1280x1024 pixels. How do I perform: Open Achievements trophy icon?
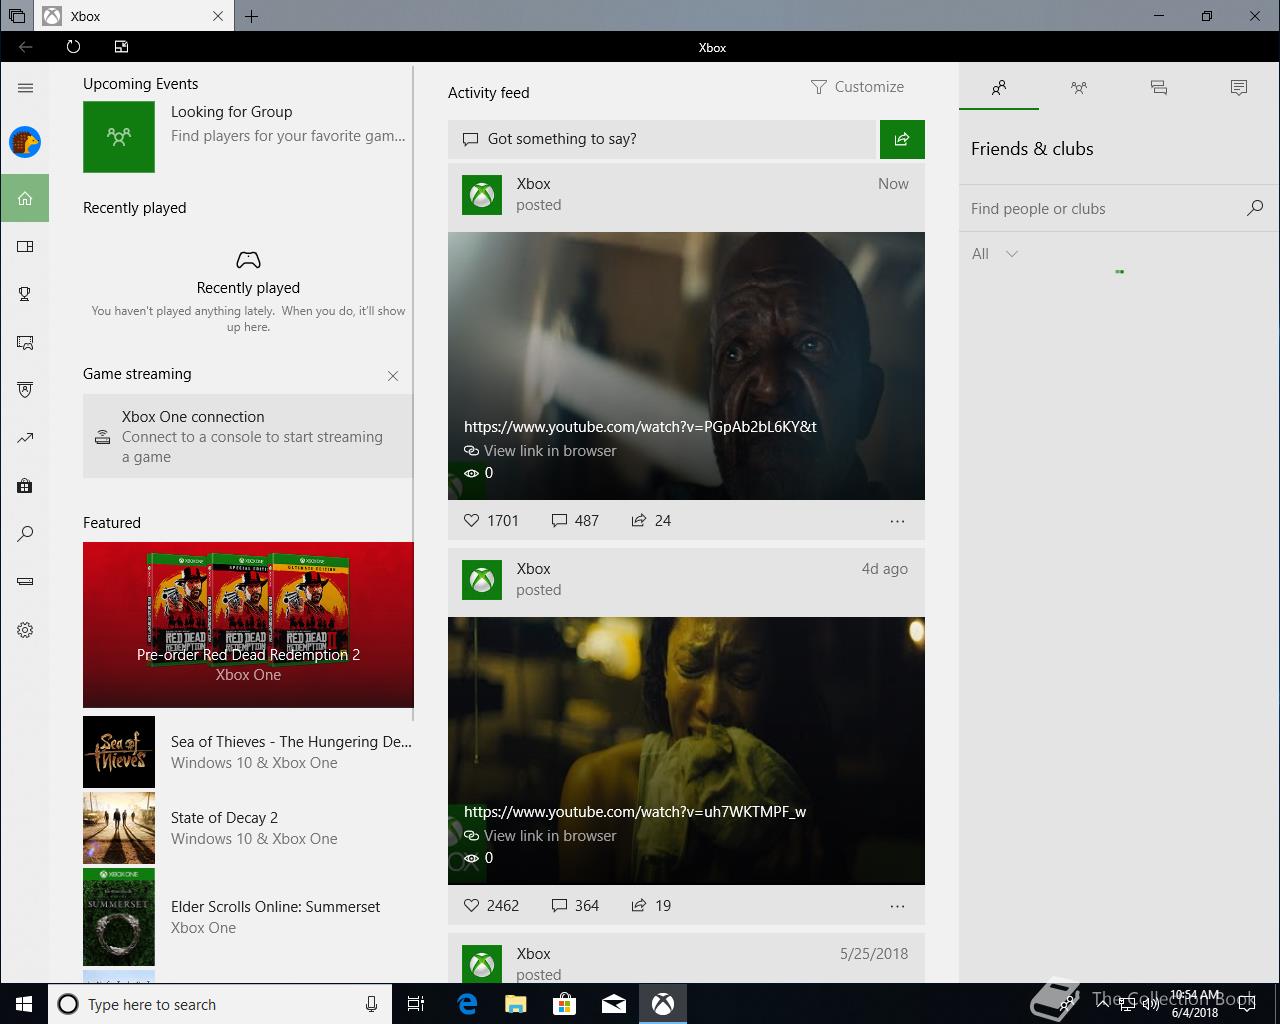click(25, 294)
